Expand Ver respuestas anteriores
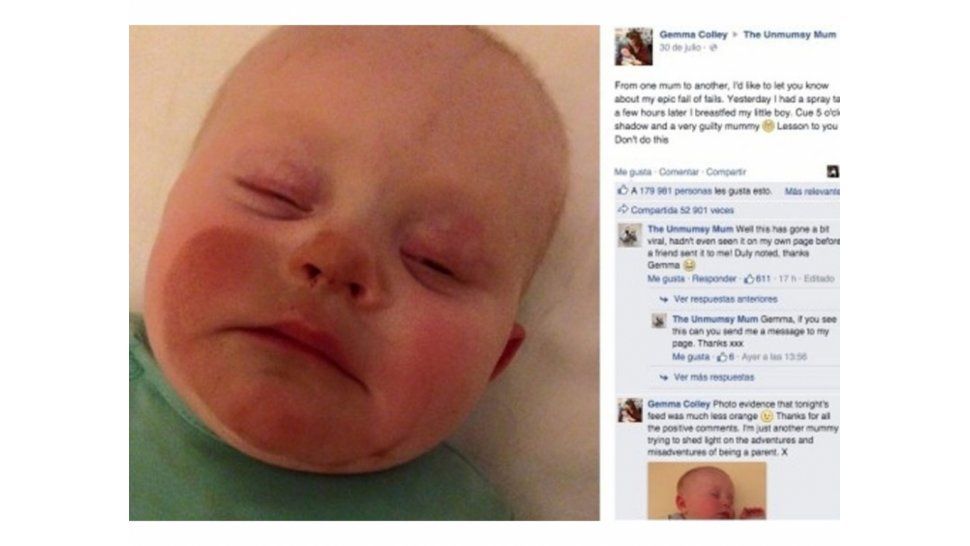This screenshot has width=970, height=546. [725, 299]
